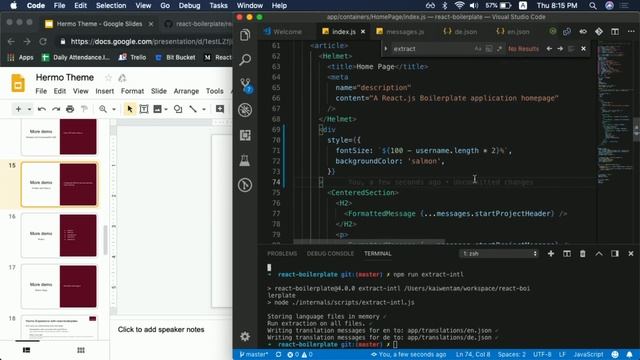
Task: Switch to grid view in Slides
Action: (x=81, y=350)
